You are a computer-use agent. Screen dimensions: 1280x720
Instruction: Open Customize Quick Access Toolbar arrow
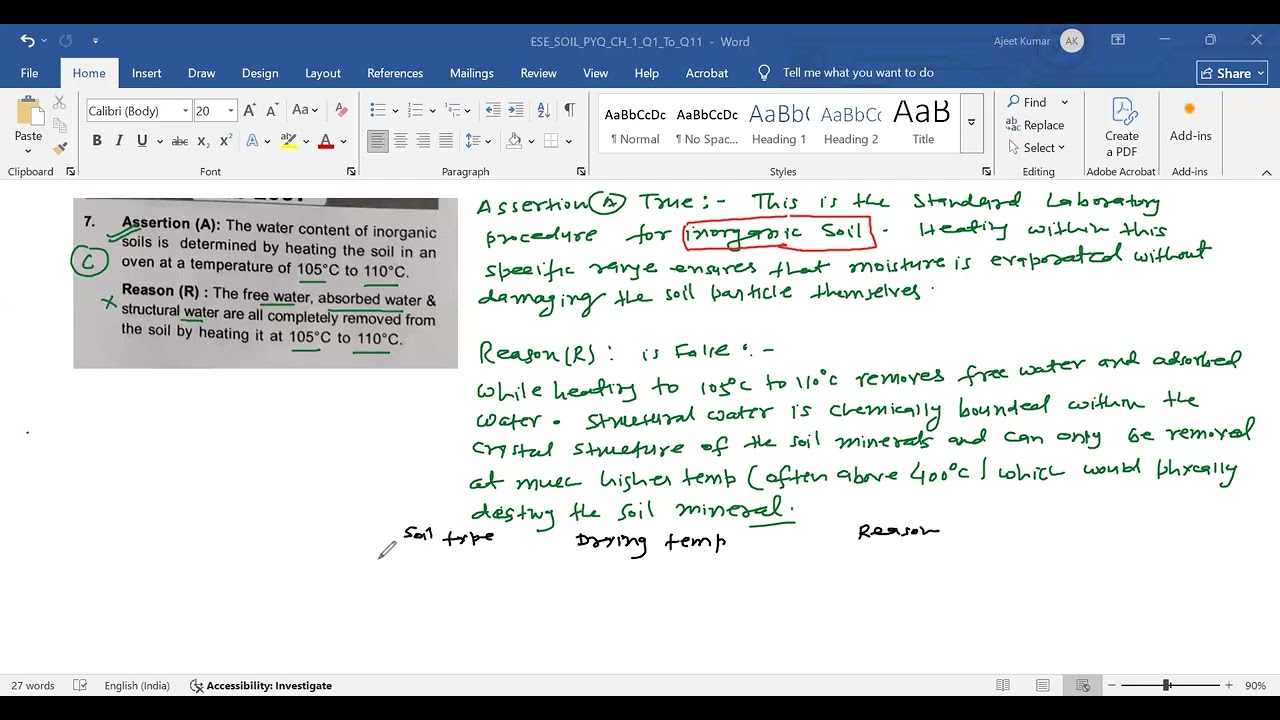tap(95, 41)
